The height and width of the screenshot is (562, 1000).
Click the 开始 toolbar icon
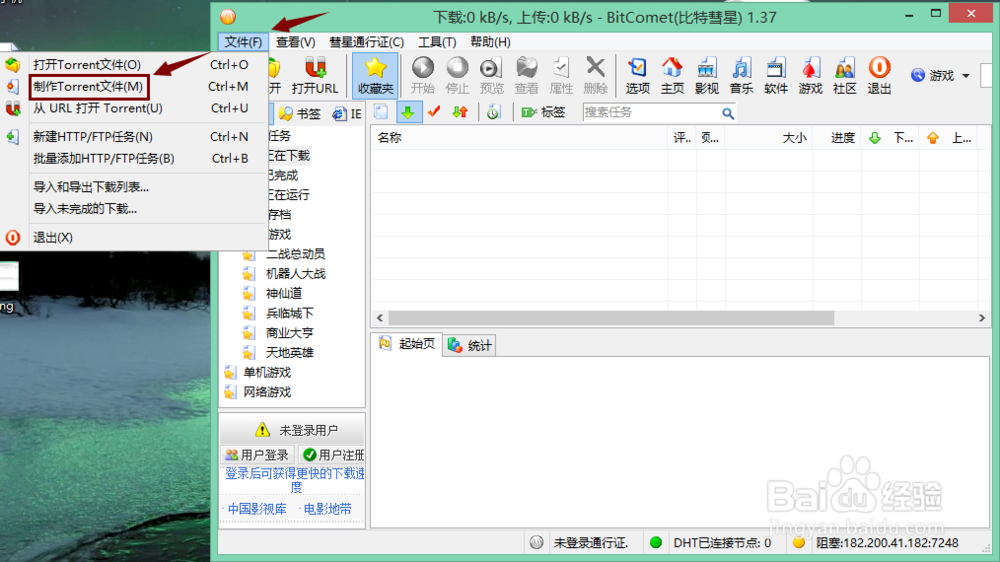[422, 75]
